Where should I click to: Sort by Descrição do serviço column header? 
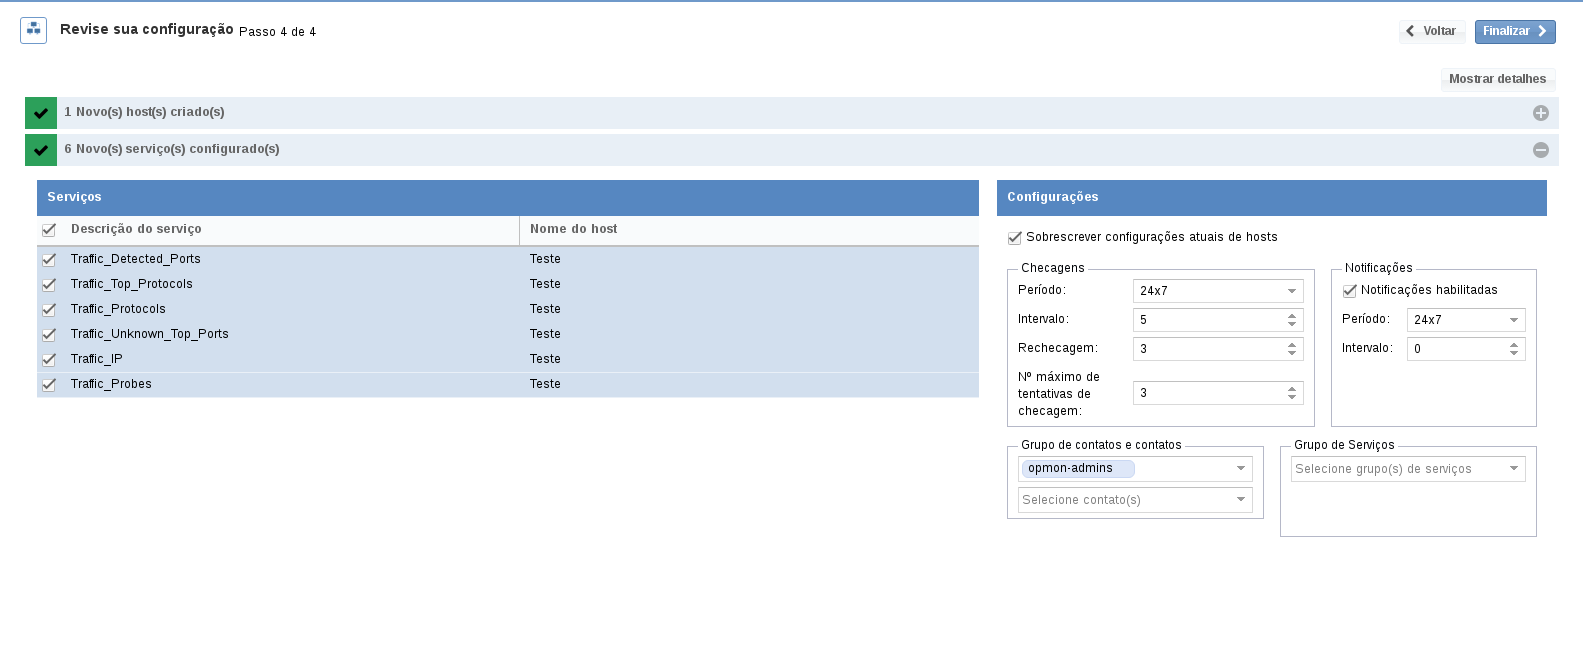click(x=136, y=229)
